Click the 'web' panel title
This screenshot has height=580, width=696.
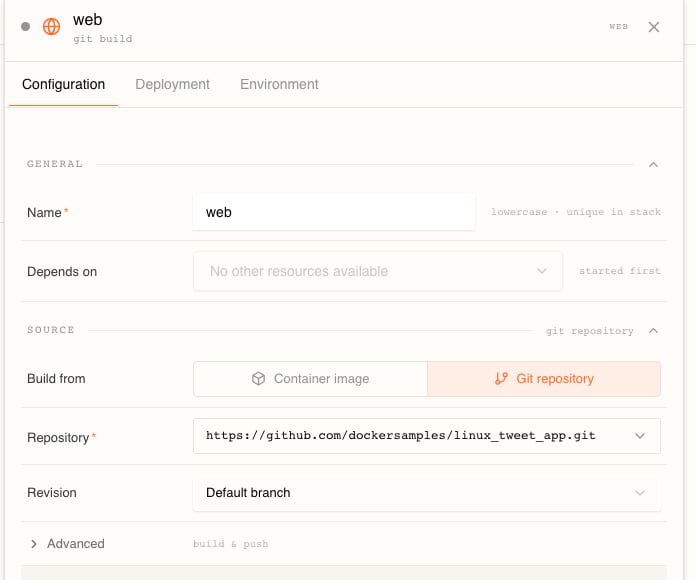[87, 20]
